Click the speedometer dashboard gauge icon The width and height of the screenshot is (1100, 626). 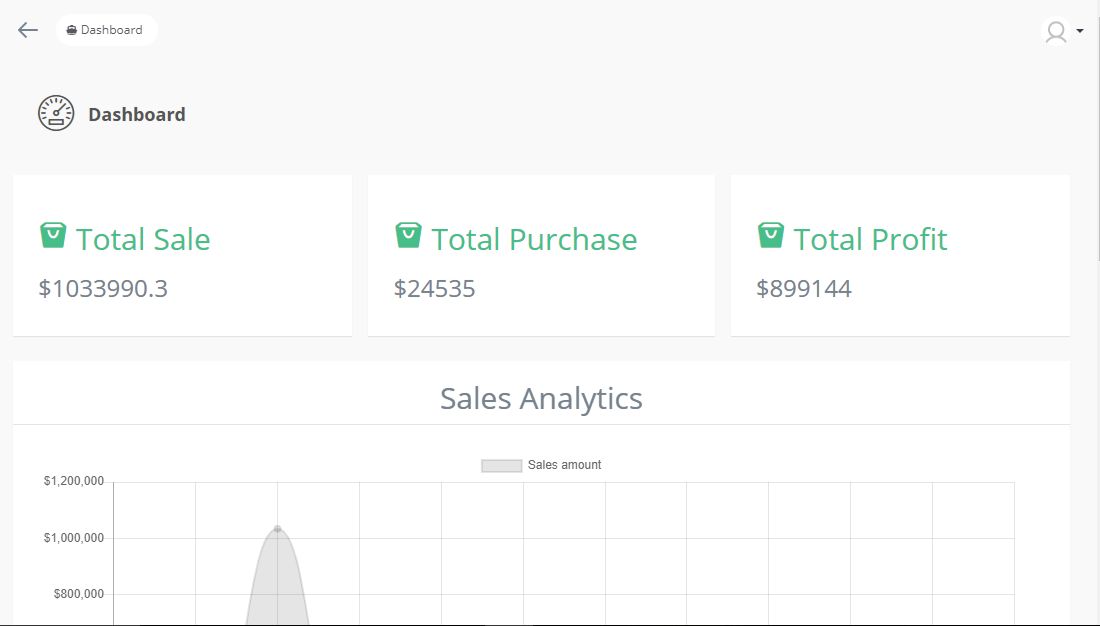pyautogui.click(x=56, y=113)
